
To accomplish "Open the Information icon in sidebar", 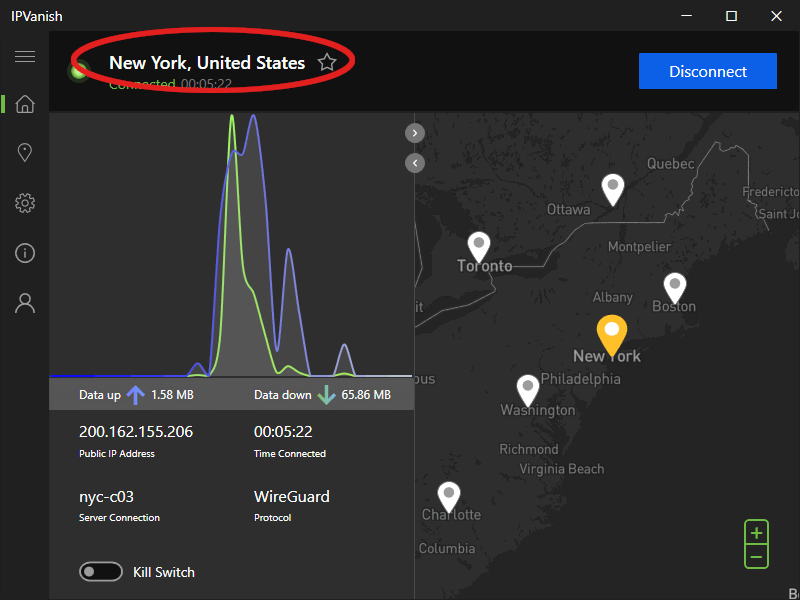I will [25, 253].
